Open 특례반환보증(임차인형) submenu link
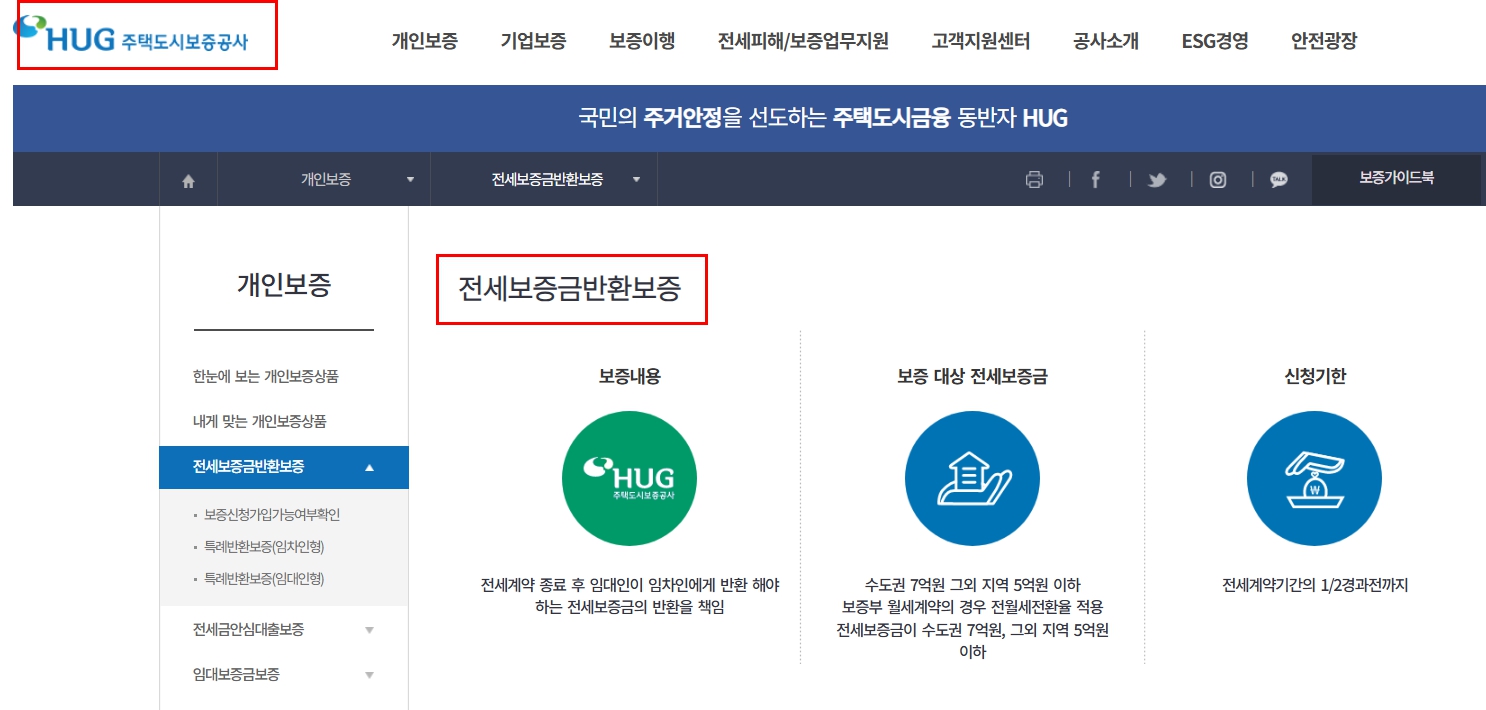The height and width of the screenshot is (710, 1486). 264,547
